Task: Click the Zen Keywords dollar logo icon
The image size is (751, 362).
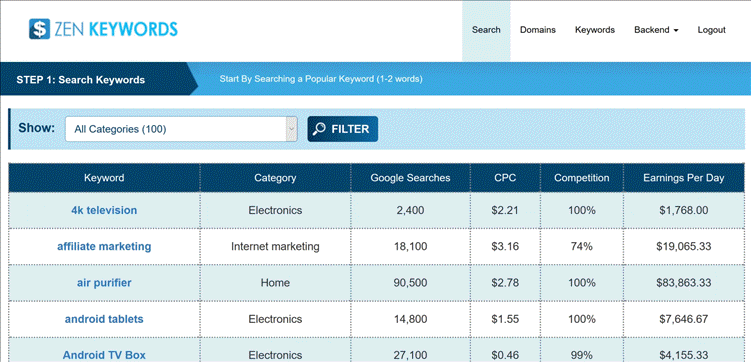Action: [x=39, y=29]
